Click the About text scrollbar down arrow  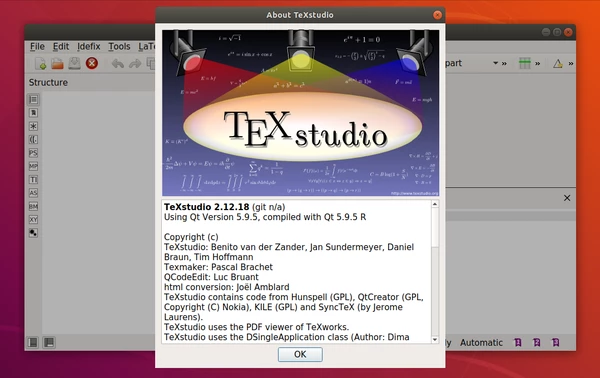[435, 339]
